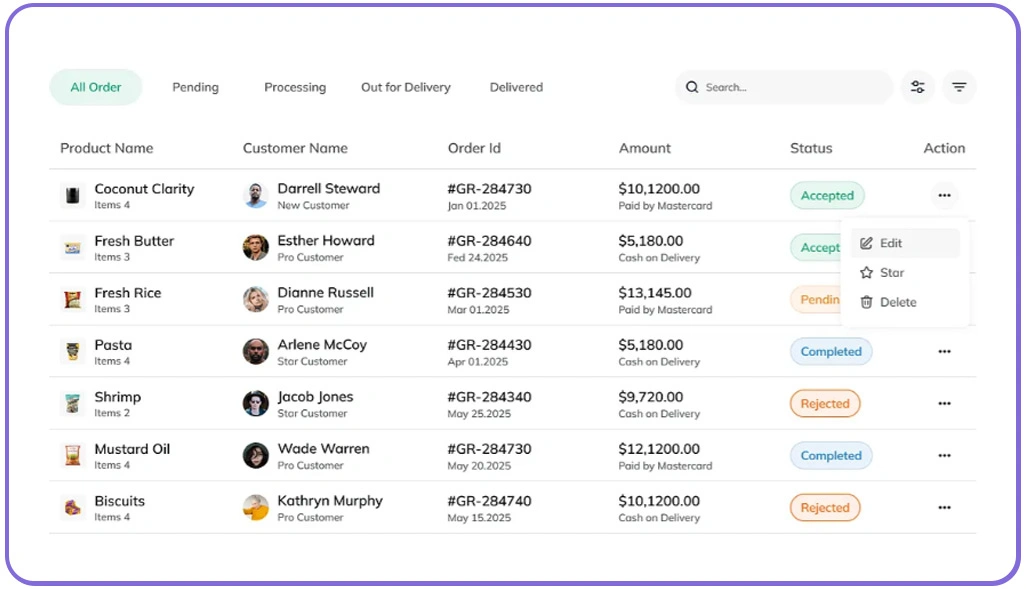Click the Product Name column header

(107, 148)
